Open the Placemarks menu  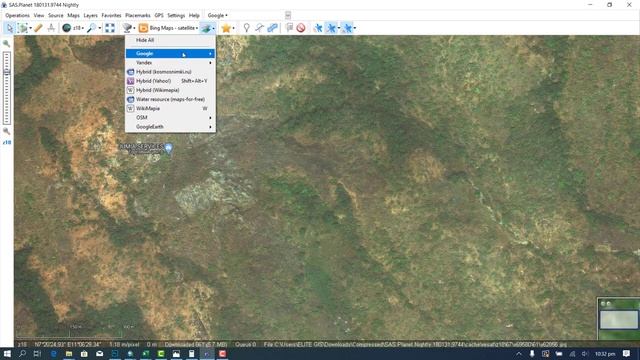[138, 16]
